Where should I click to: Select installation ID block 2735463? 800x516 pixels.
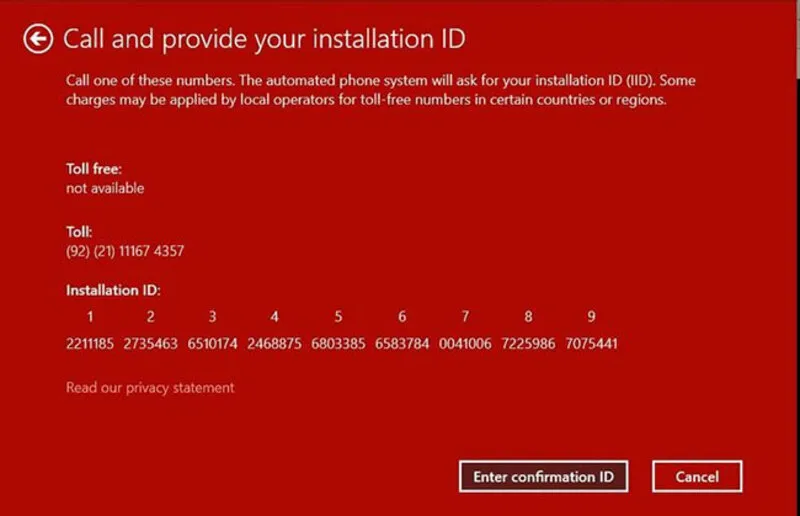pyautogui.click(x=151, y=343)
